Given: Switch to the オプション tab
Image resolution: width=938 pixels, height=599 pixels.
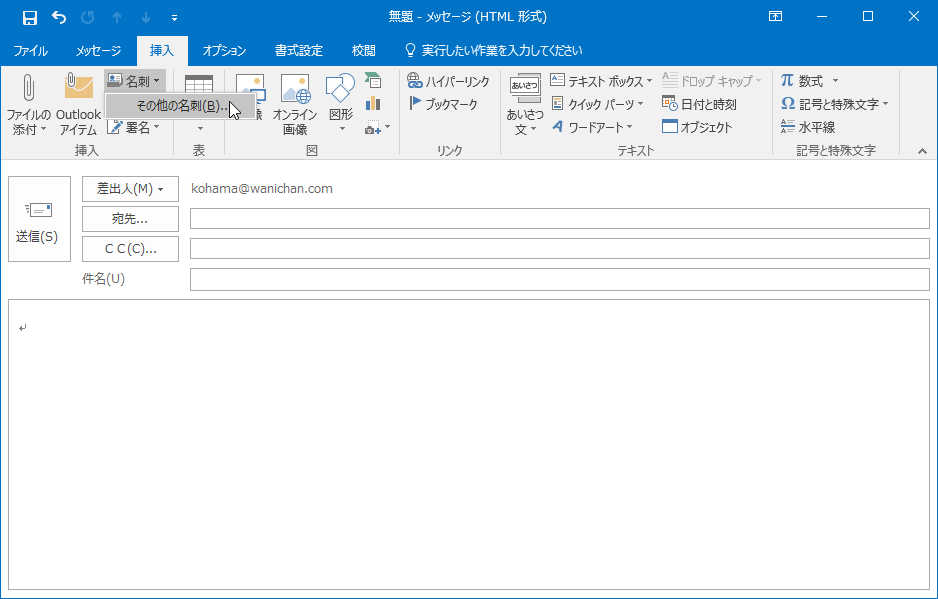Looking at the screenshot, I should (224, 51).
